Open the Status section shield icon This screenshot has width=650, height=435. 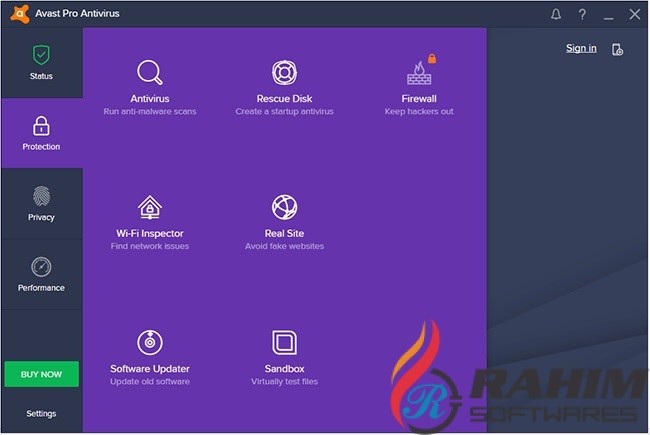(41, 55)
